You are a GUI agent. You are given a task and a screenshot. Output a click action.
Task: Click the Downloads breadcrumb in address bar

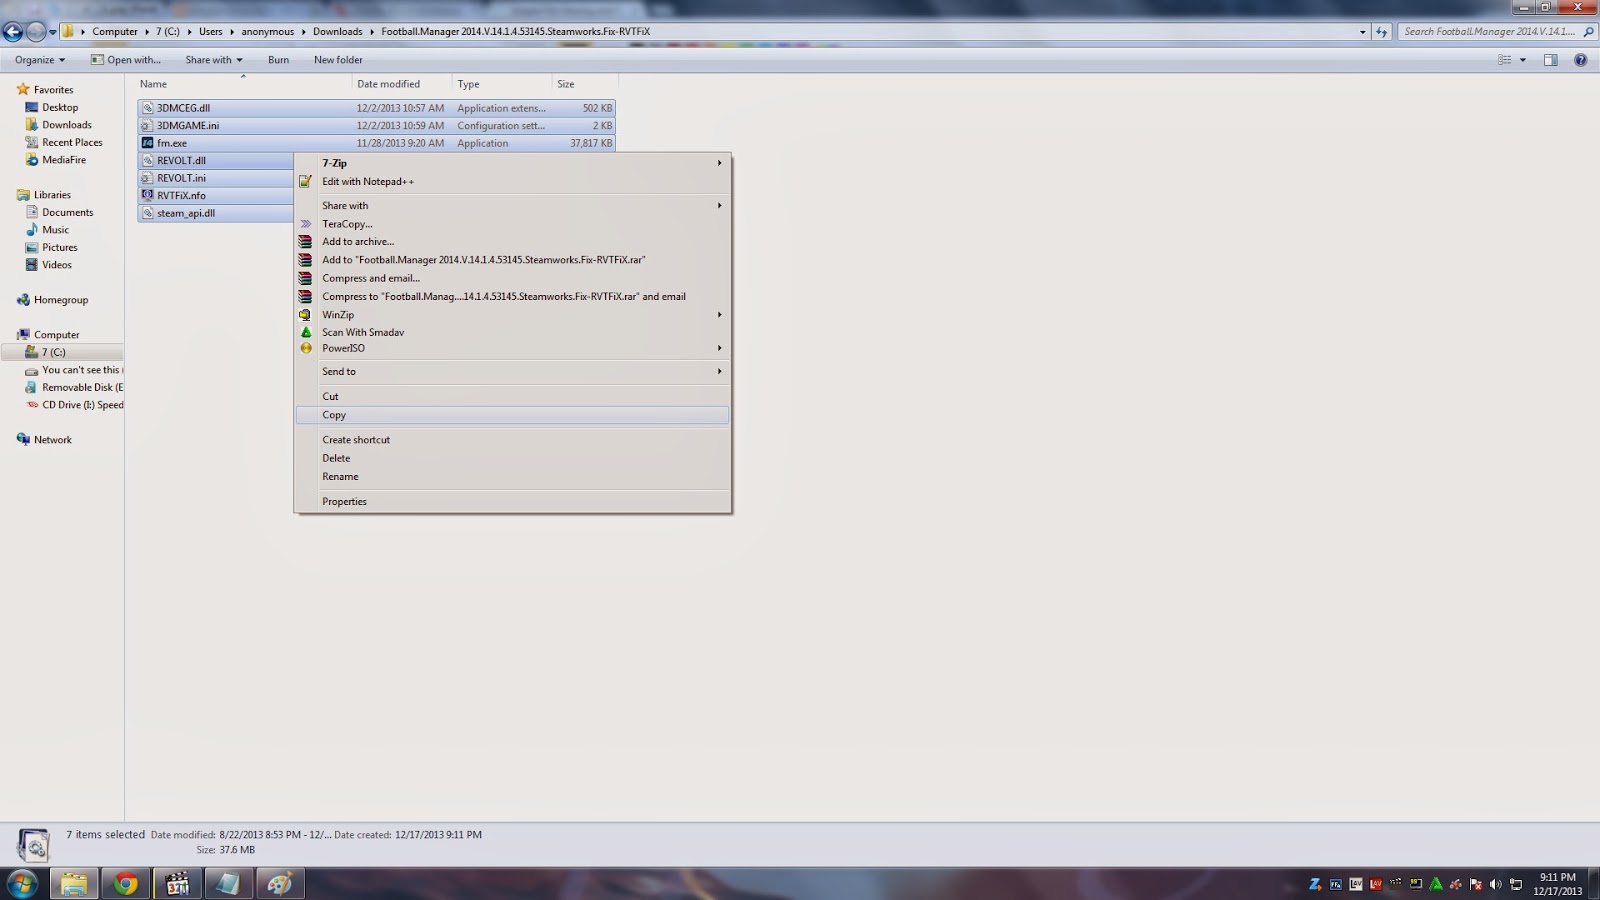pyautogui.click(x=338, y=32)
